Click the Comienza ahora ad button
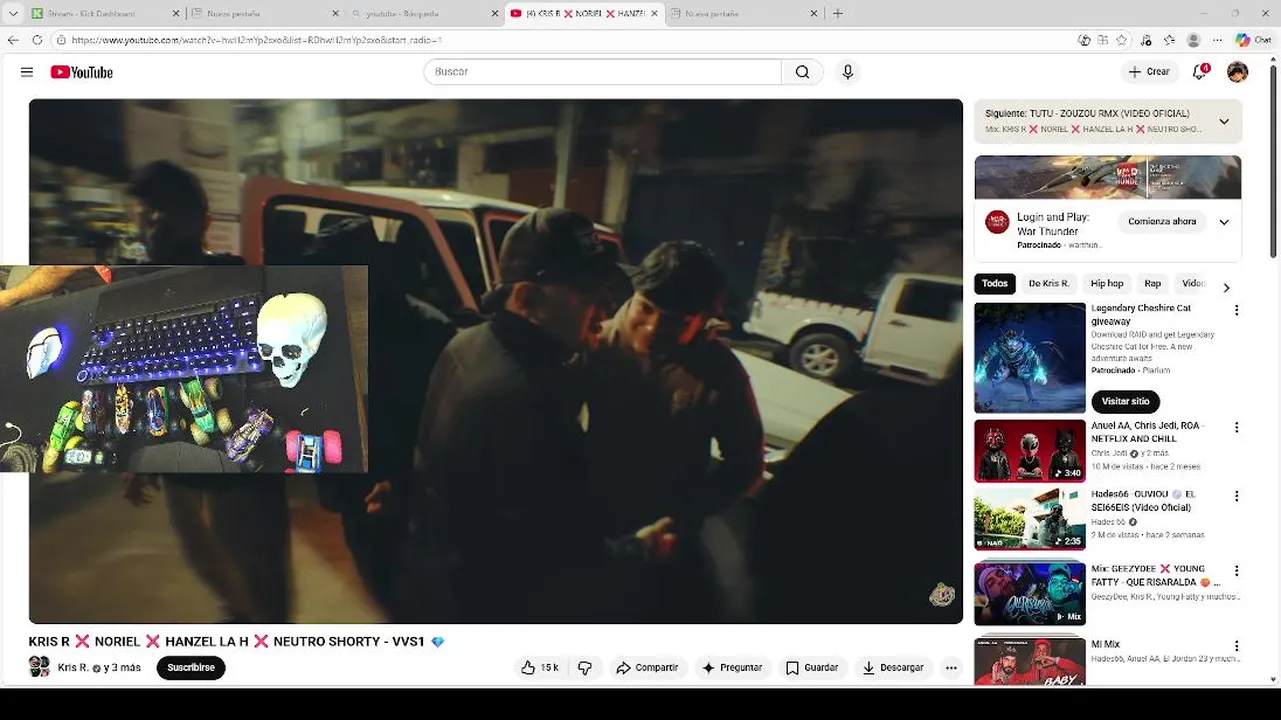The width and height of the screenshot is (1281, 720). [1162, 222]
